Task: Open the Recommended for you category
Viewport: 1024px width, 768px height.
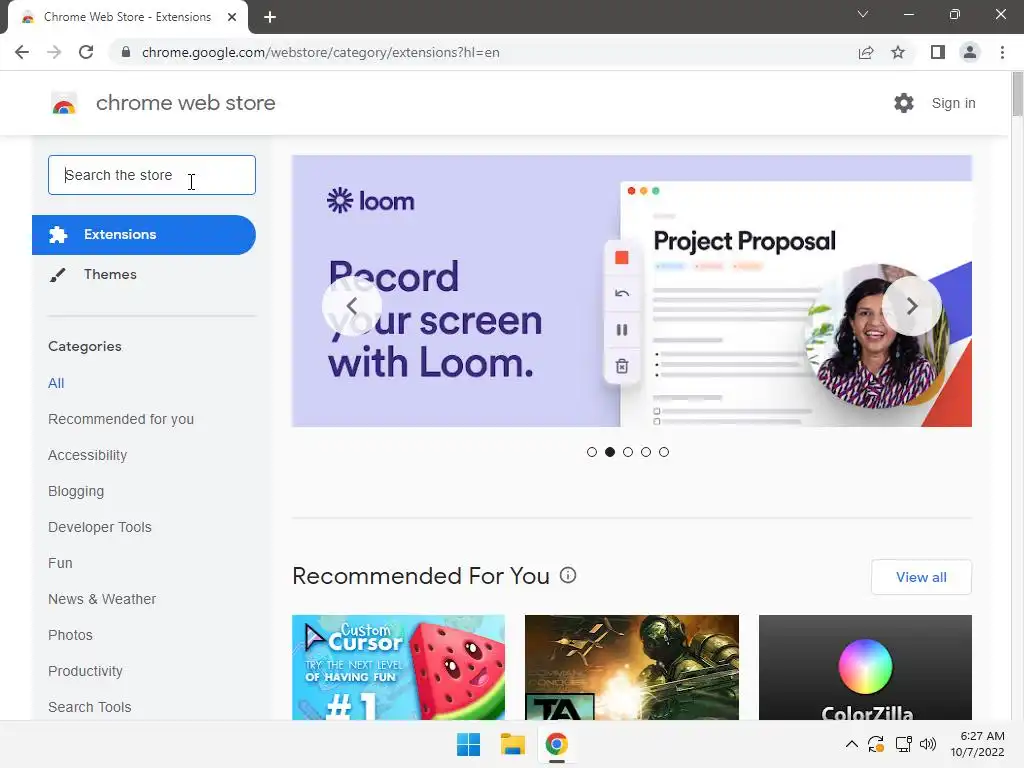Action: pyautogui.click(x=121, y=419)
